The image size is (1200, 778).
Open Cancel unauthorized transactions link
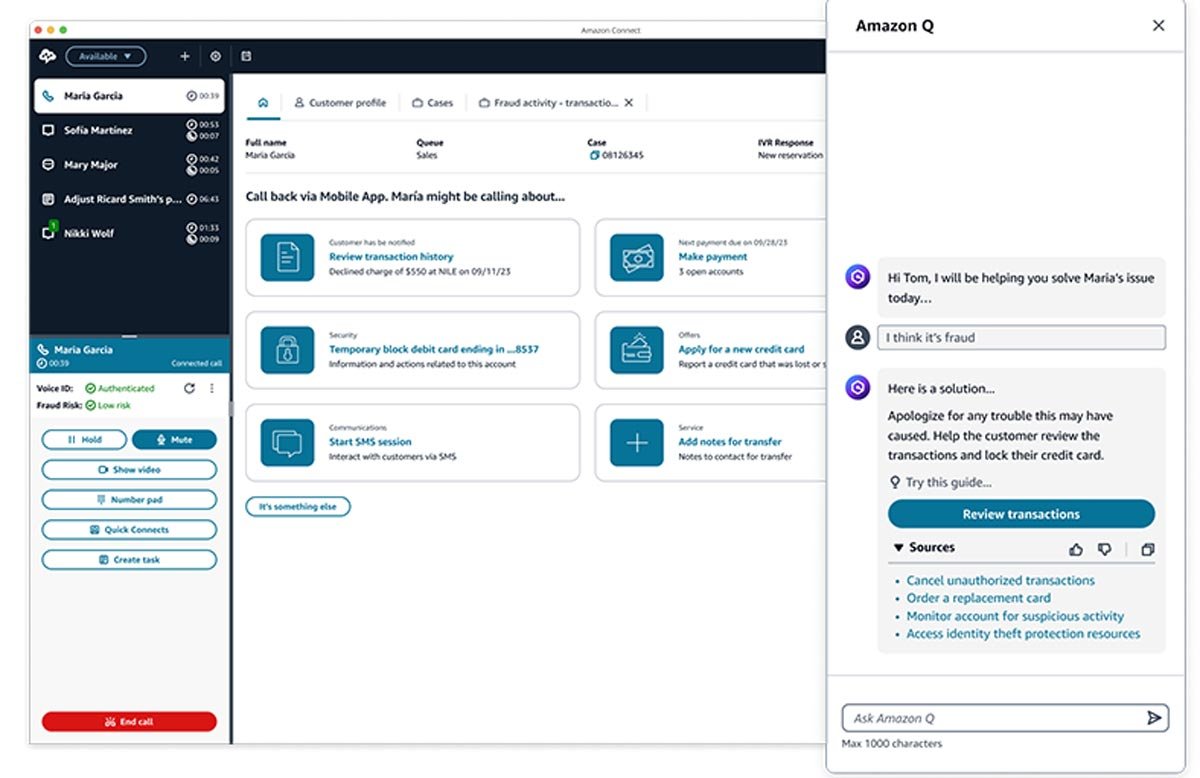tap(1000, 580)
